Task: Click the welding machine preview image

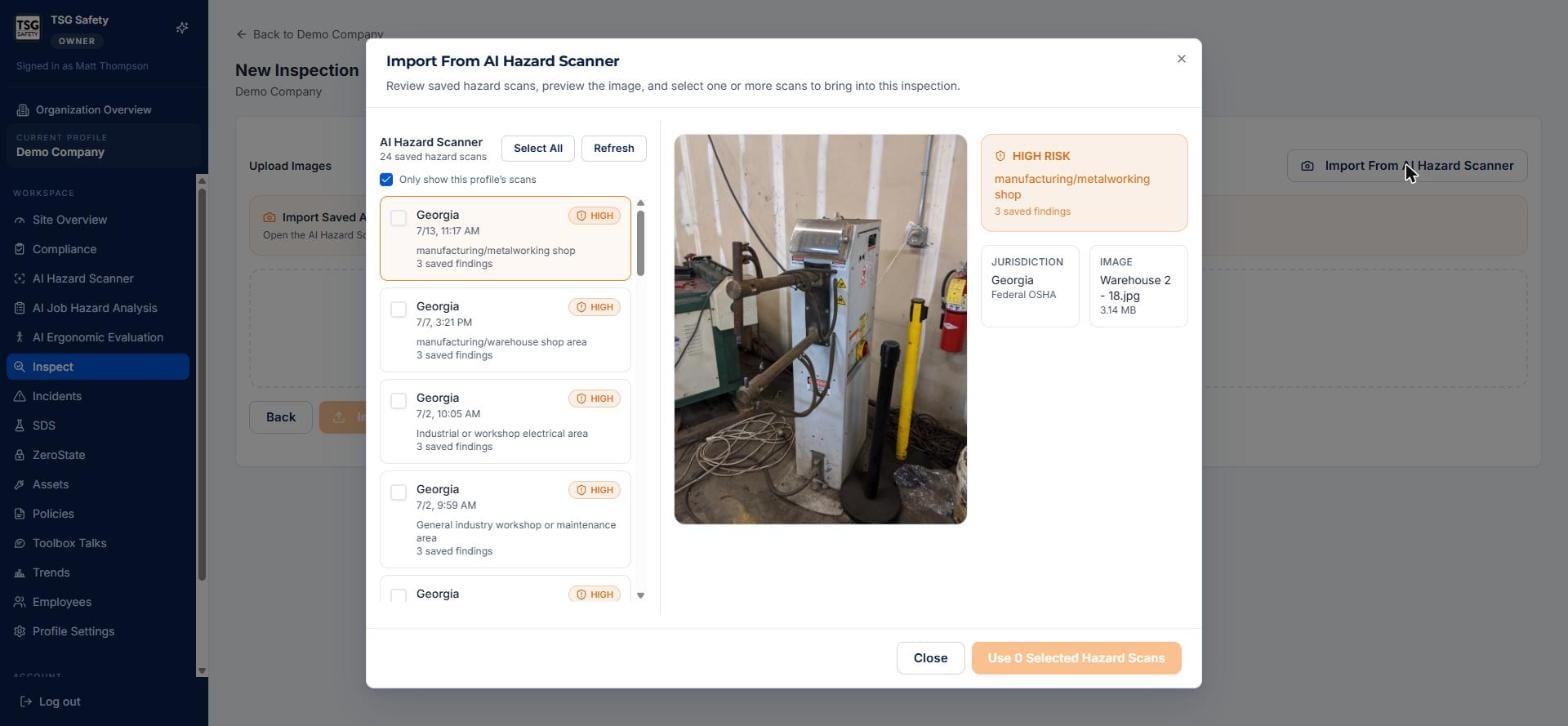Action: tap(820, 329)
